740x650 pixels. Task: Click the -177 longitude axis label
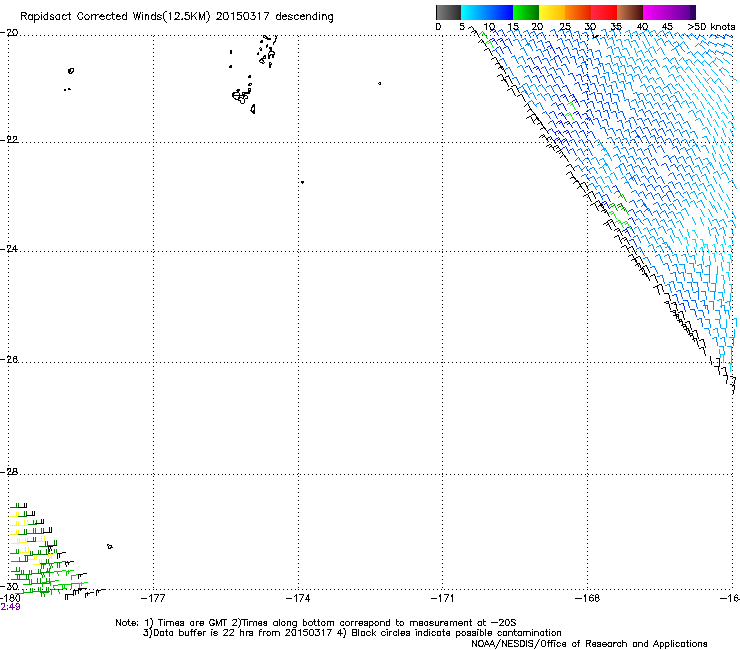[153, 598]
